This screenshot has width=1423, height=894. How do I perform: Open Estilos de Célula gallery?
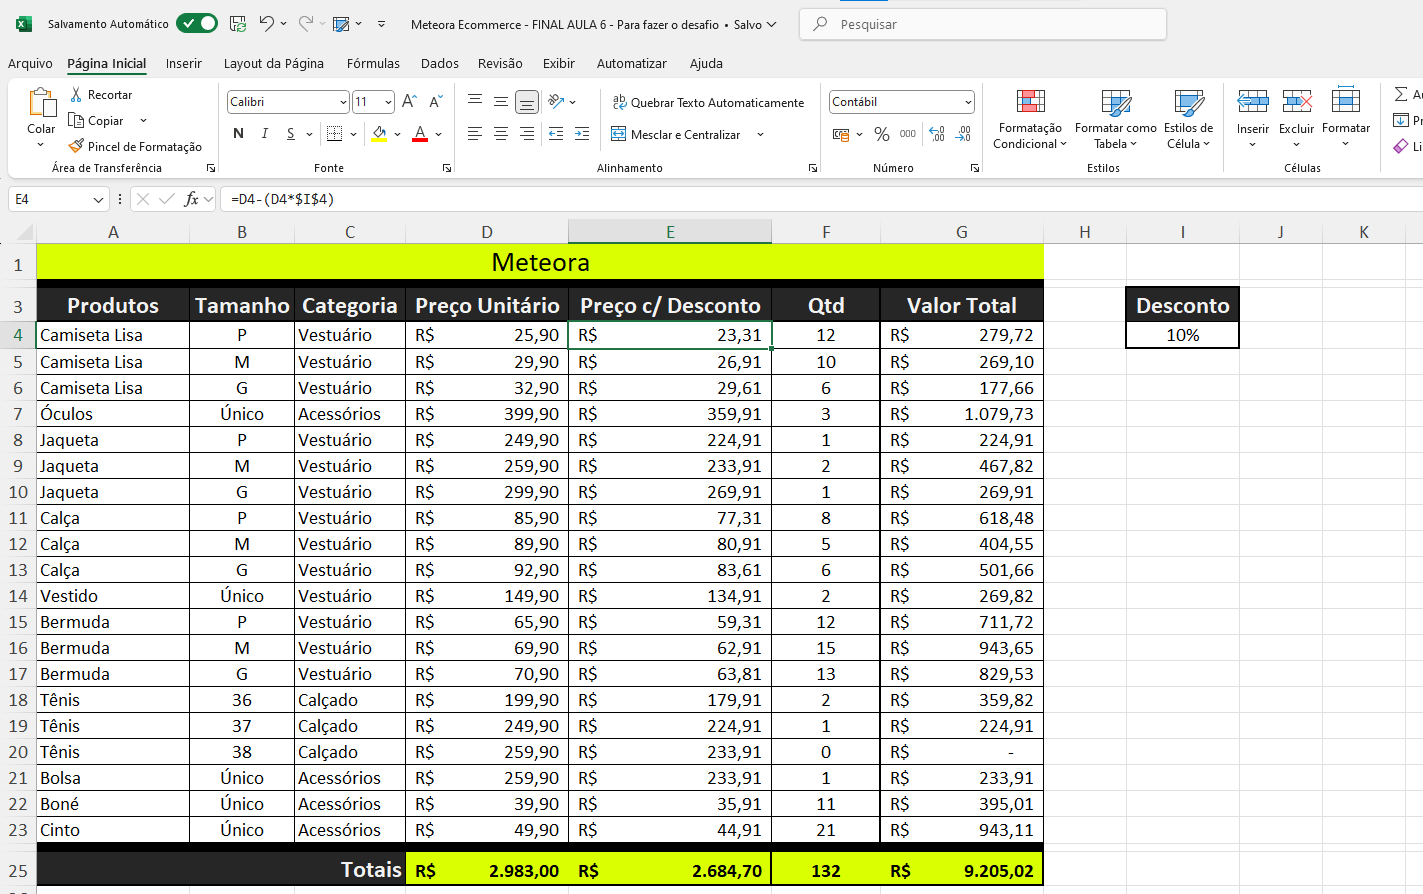[x=1188, y=119]
